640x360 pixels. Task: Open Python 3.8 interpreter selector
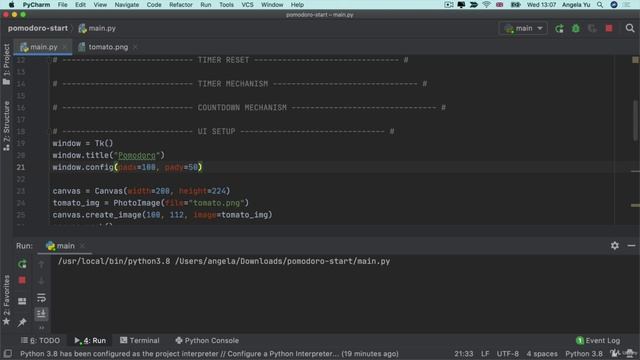(584, 353)
